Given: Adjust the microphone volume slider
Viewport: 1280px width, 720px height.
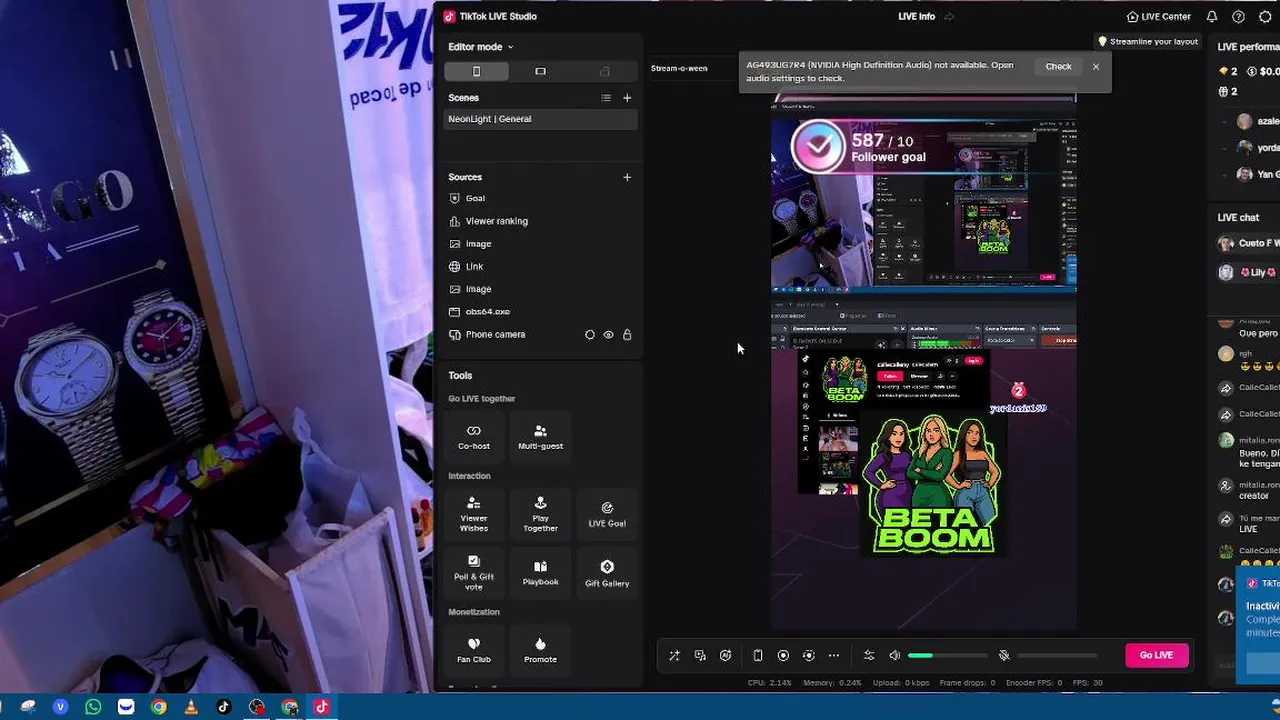Looking at the screenshot, I should (1057, 656).
